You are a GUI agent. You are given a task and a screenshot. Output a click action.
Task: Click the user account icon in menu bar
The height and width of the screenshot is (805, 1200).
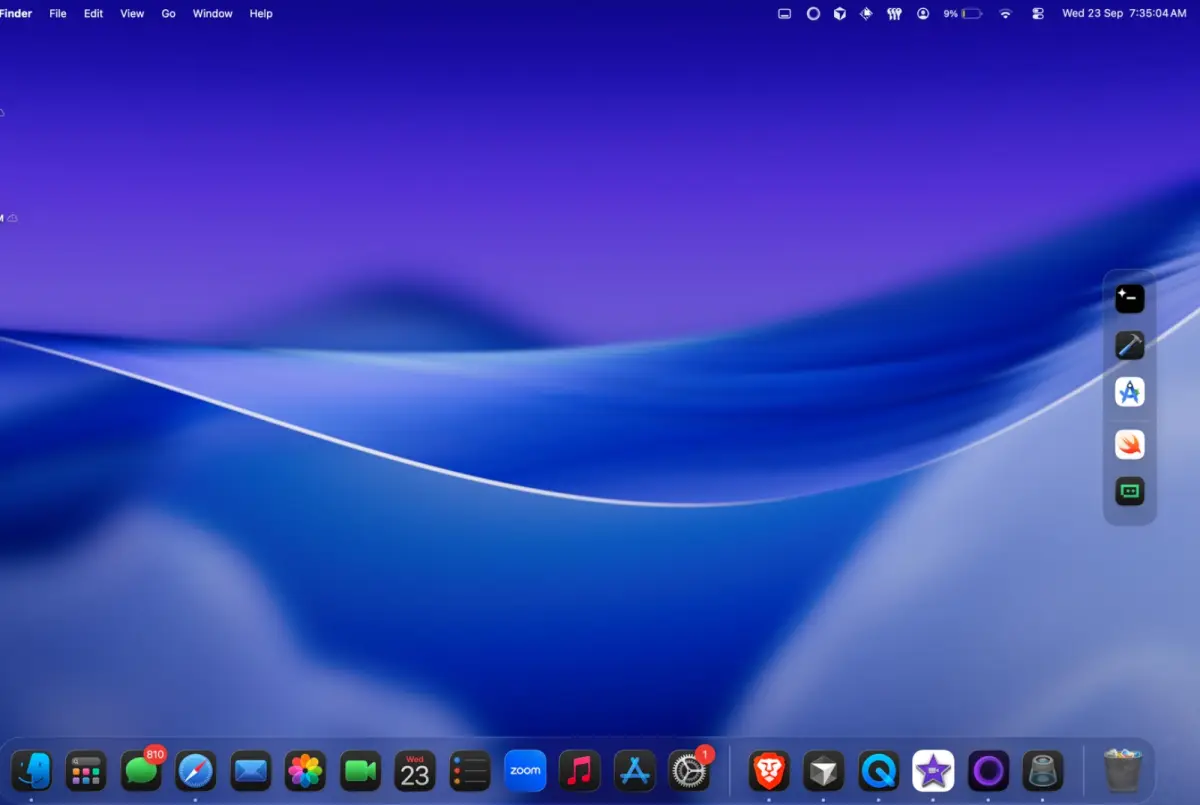point(922,14)
